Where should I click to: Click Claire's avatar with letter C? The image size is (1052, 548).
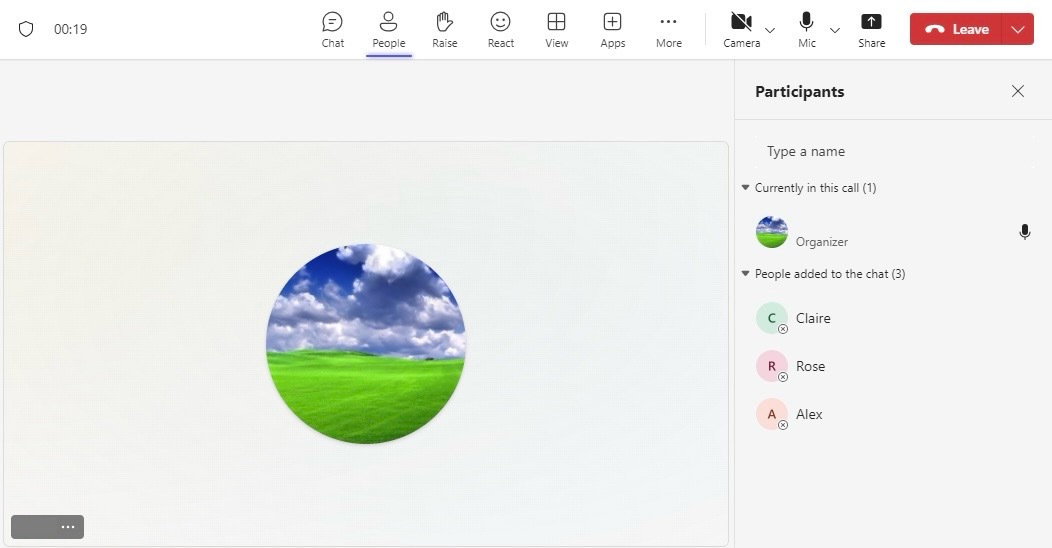click(772, 318)
